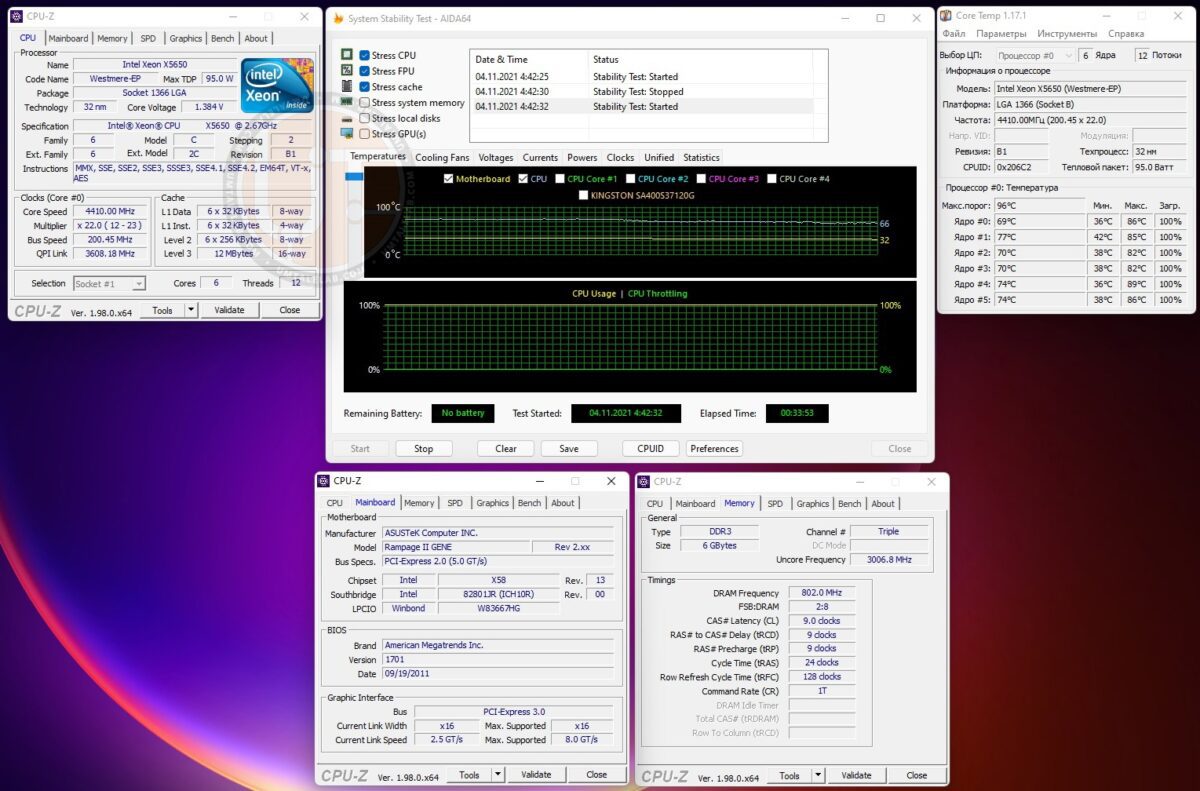Open the Bench tab in the CPU-Z Memory window
The image size is (1200, 791).
click(x=849, y=504)
